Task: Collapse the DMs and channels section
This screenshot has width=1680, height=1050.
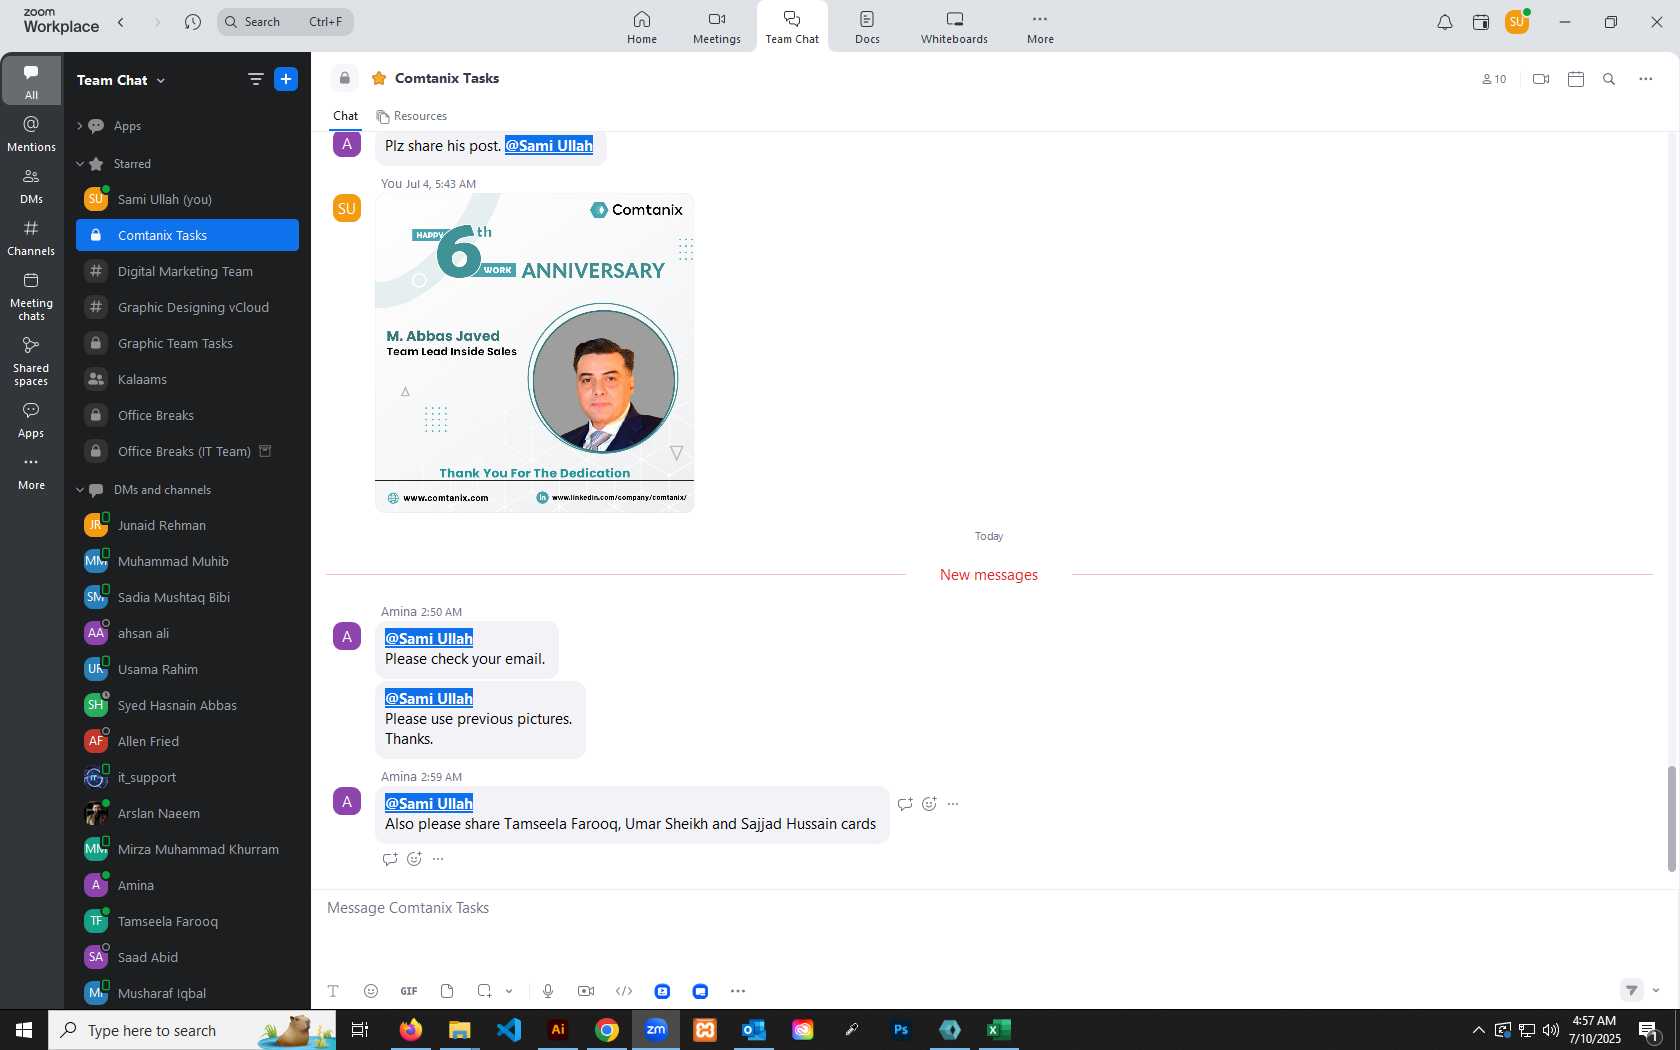Action: coord(80,490)
